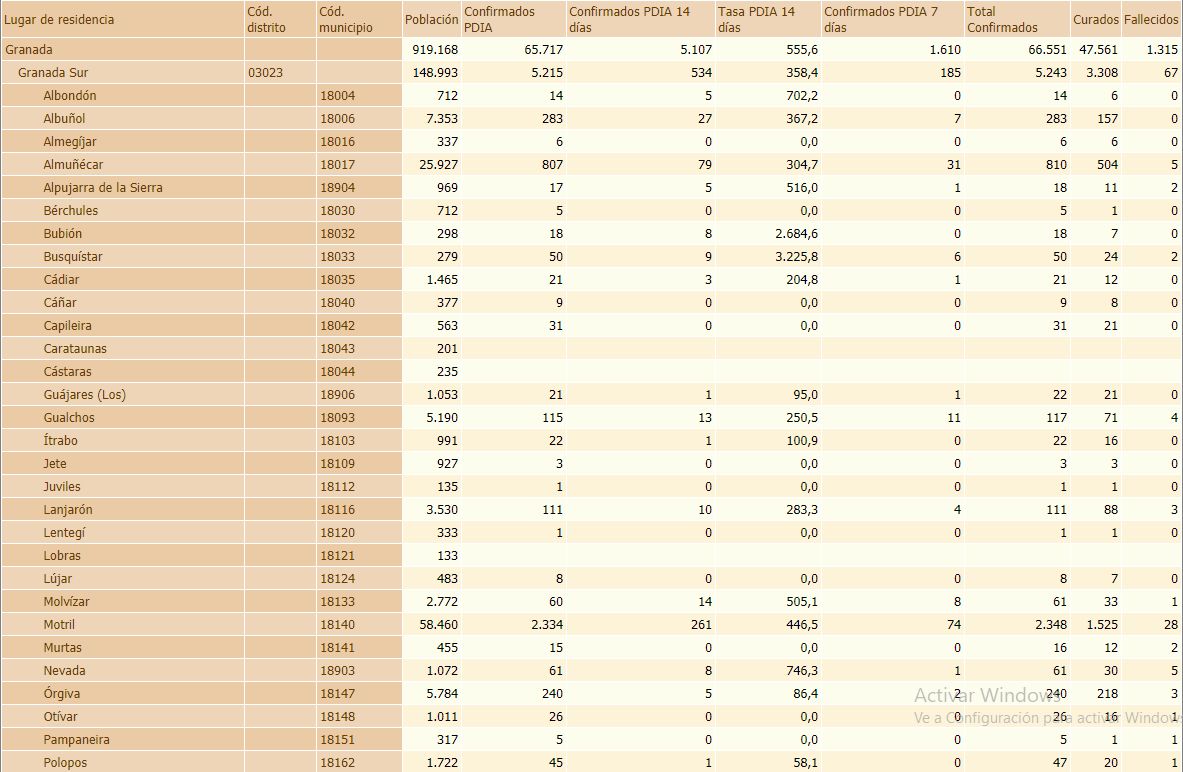The width and height of the screenshot is (1183, 772).
Task: Click Albuñol population value 7.353
Action: (x=441, y=118)
